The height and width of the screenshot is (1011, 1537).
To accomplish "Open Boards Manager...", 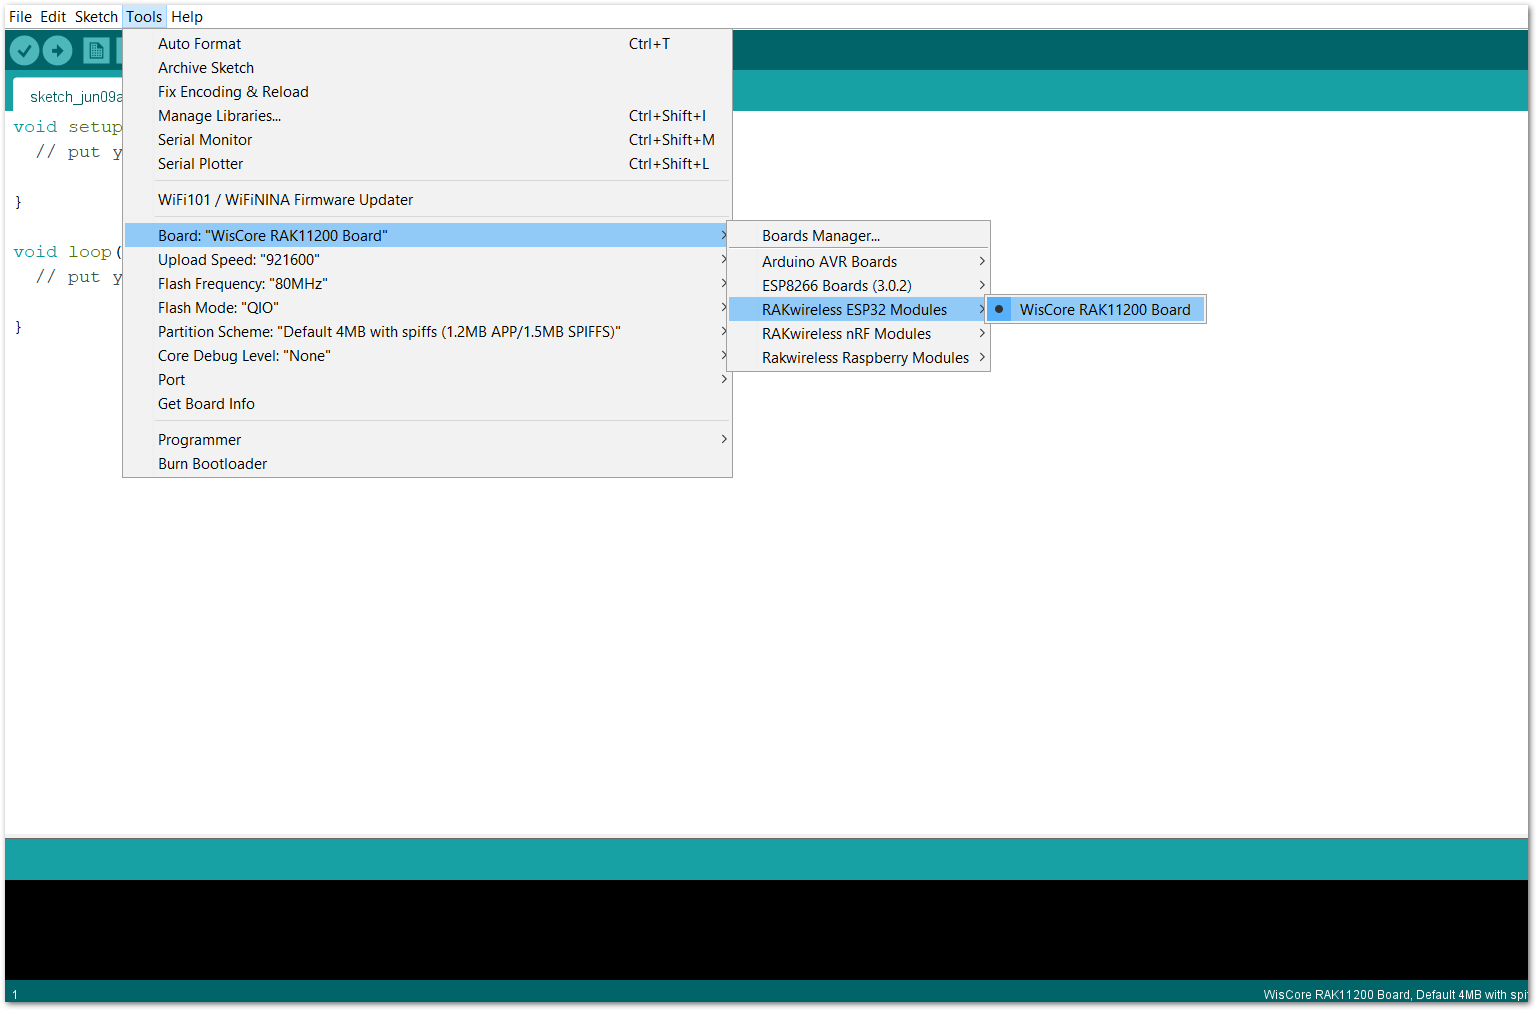I will 859,236.
